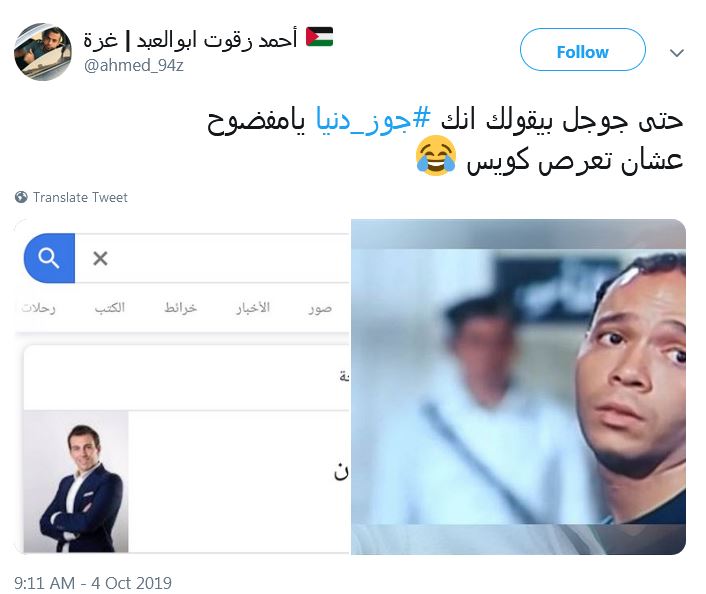Viewport: 706px width, 594px height.
Task: Open the man in suit thumbnail
Action: click(76, 481)
